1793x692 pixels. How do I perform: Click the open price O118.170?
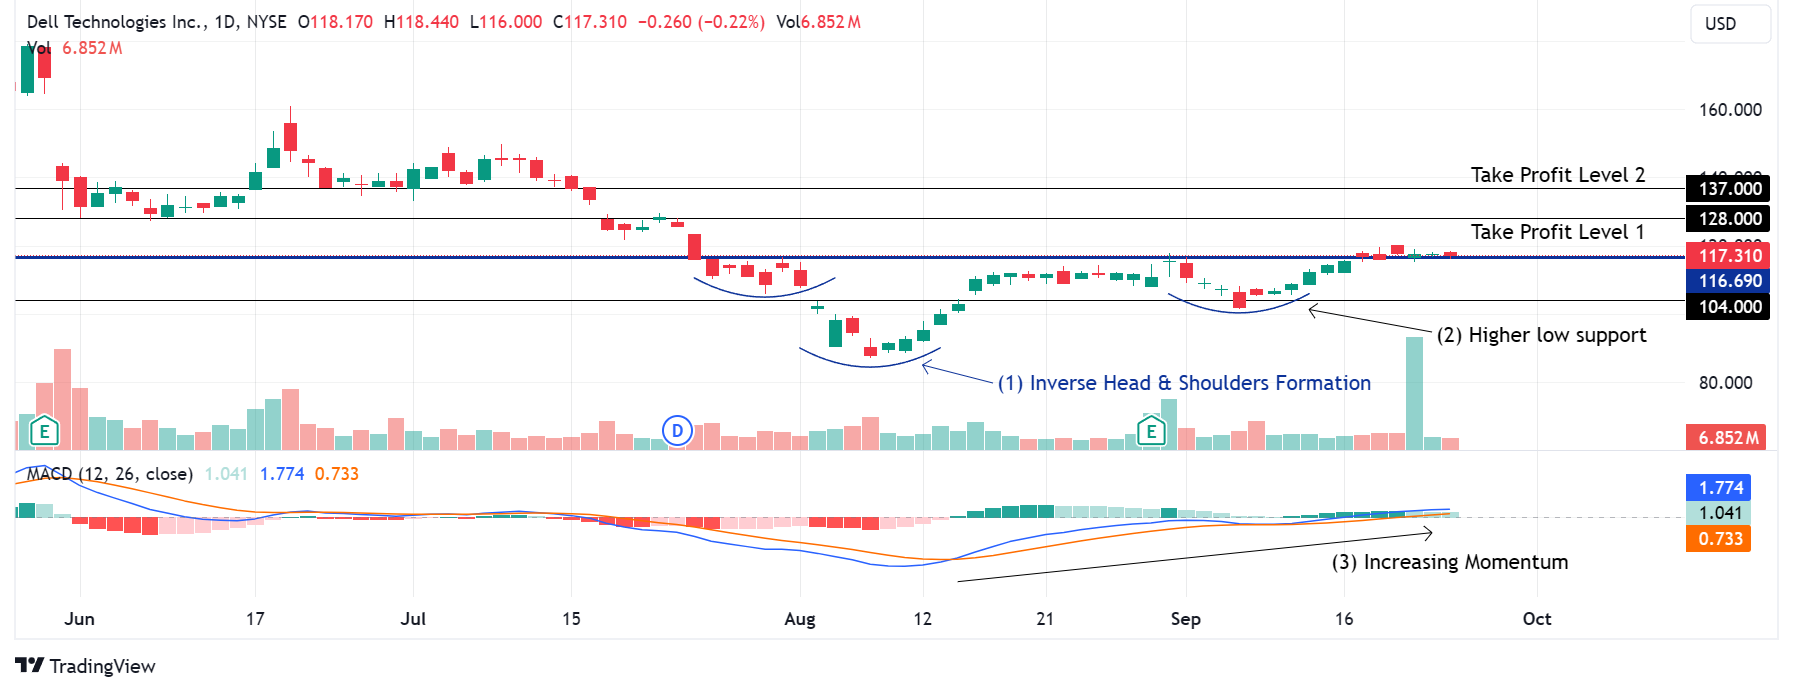[335, 22]
